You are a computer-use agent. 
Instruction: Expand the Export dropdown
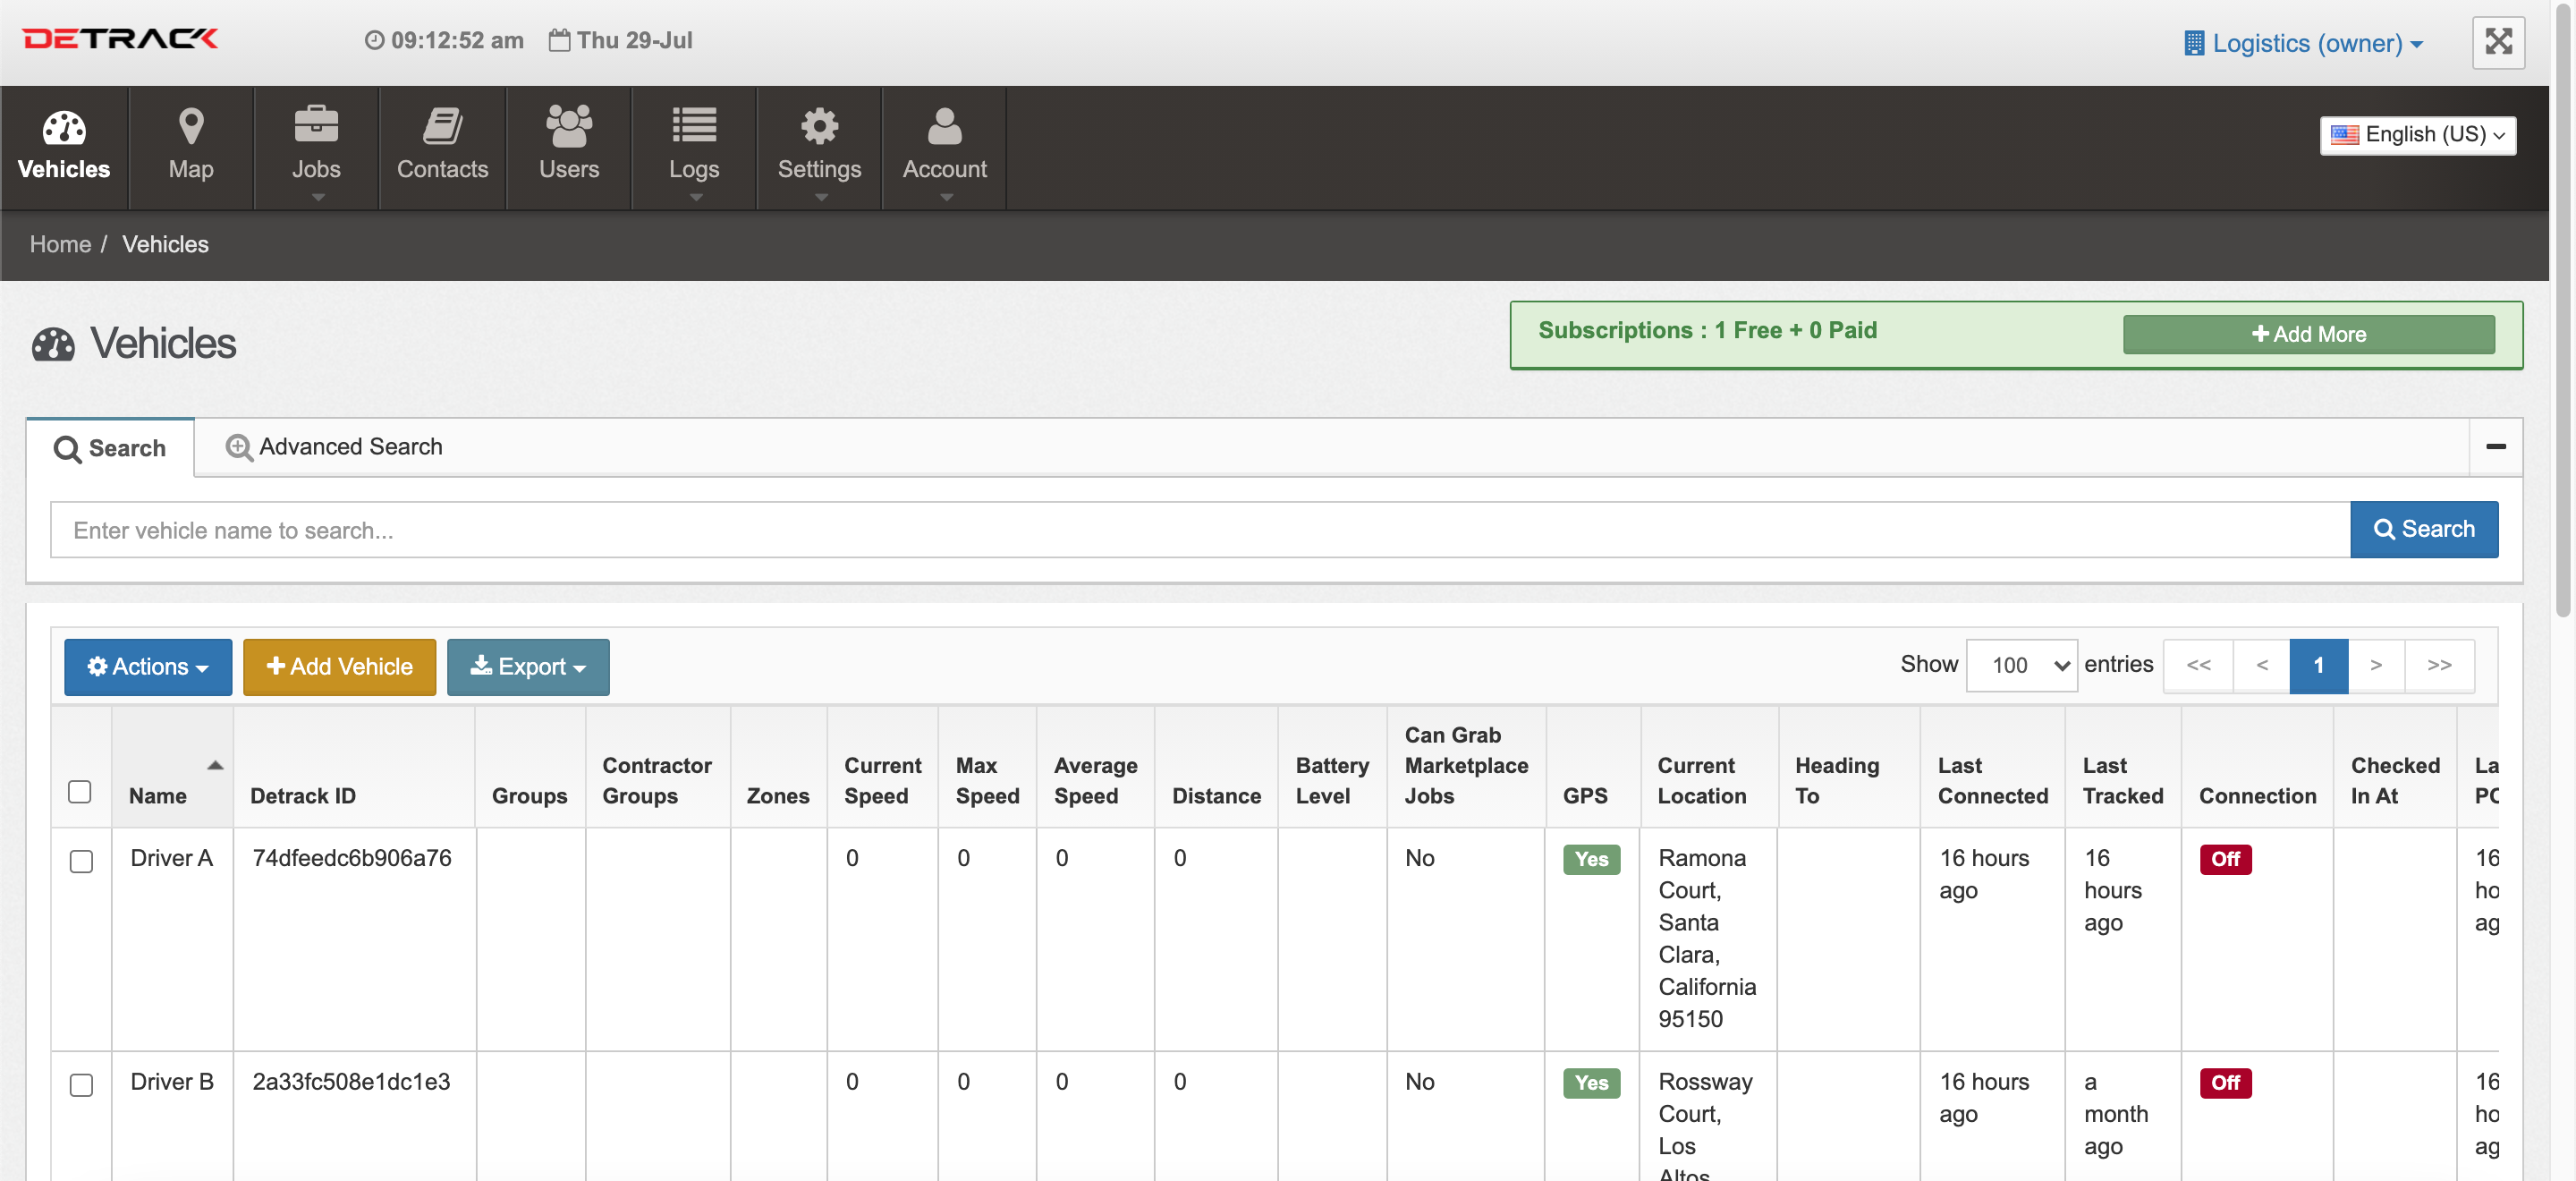click(528, 667)
